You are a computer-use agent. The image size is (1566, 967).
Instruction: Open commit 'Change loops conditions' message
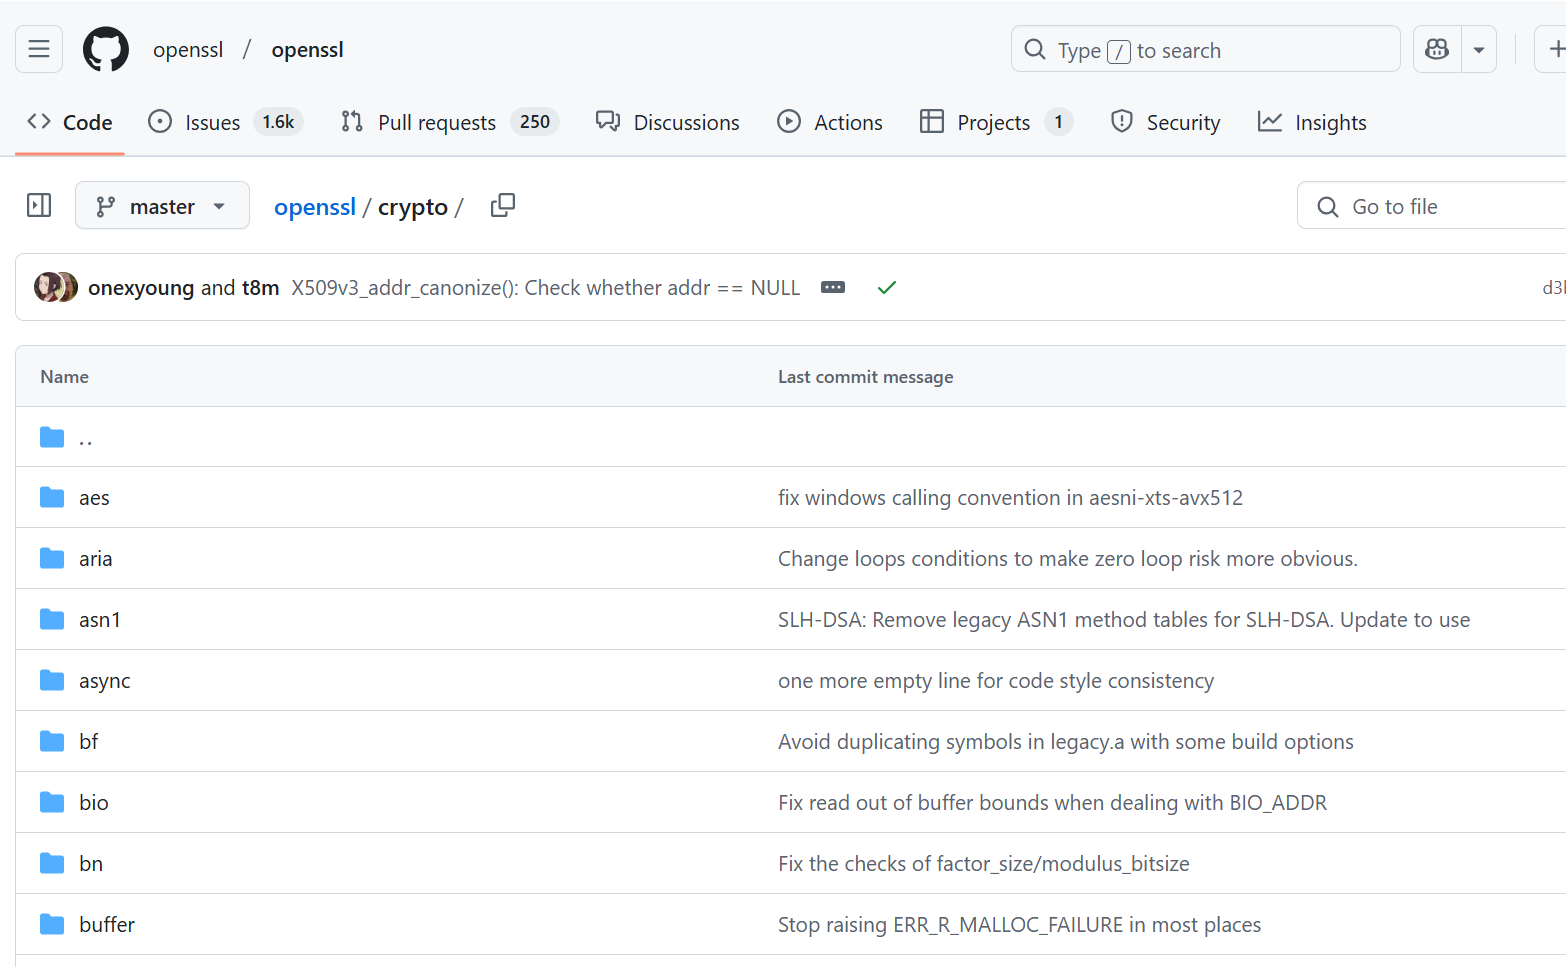tap(1068, 559)
